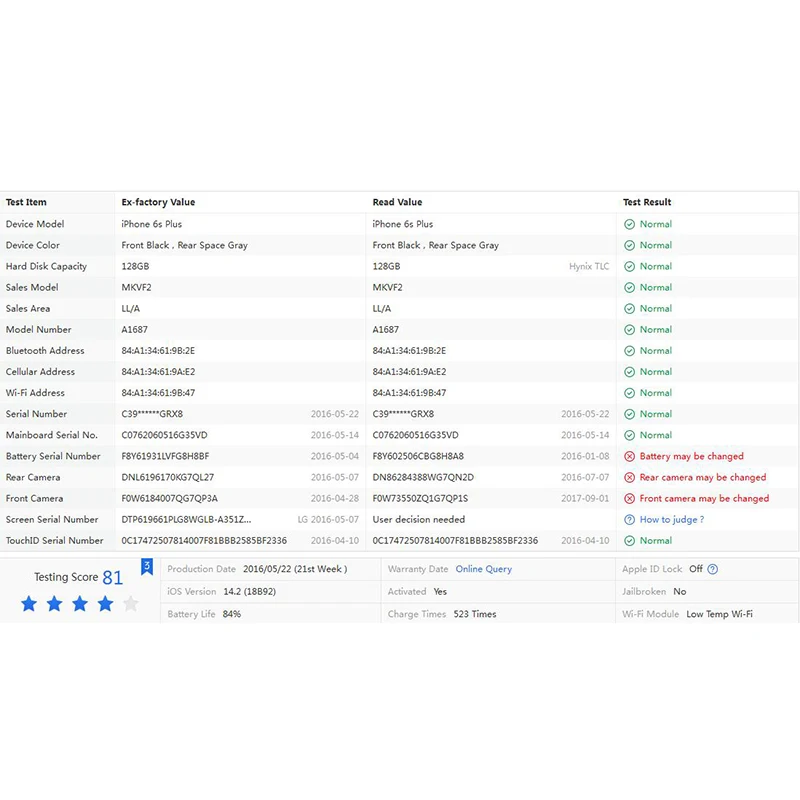Click the Jailbroken No value
The width and height of the screenshot is (800, 800).
click(680, 591)
